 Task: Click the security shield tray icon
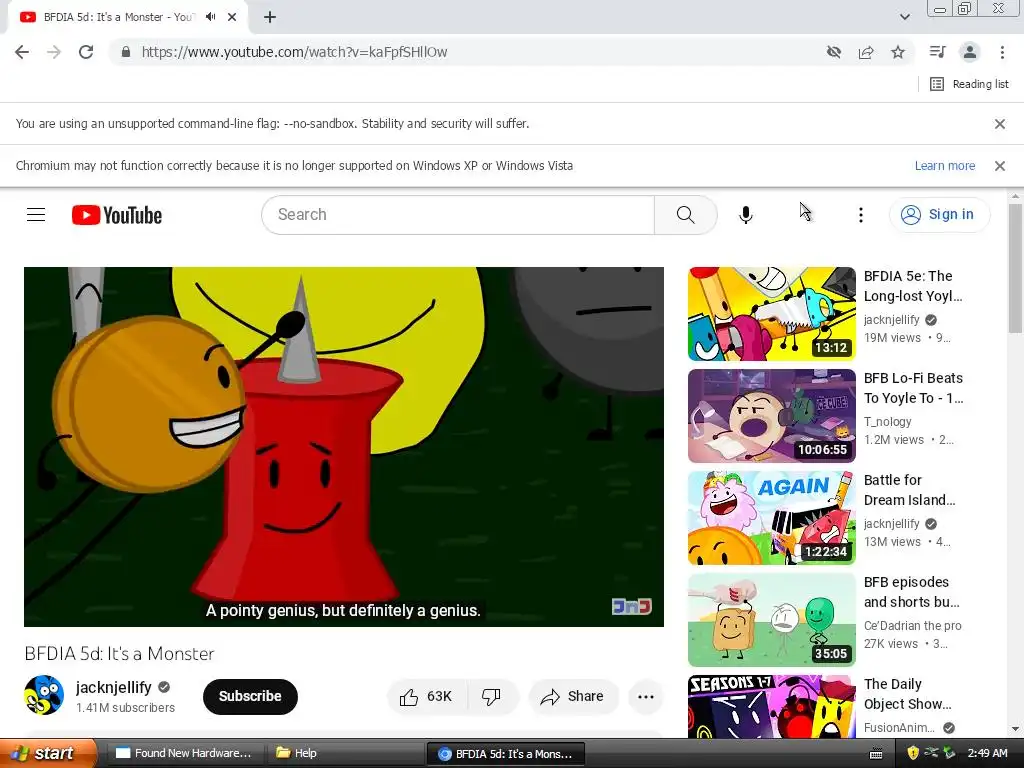(913, 754)
